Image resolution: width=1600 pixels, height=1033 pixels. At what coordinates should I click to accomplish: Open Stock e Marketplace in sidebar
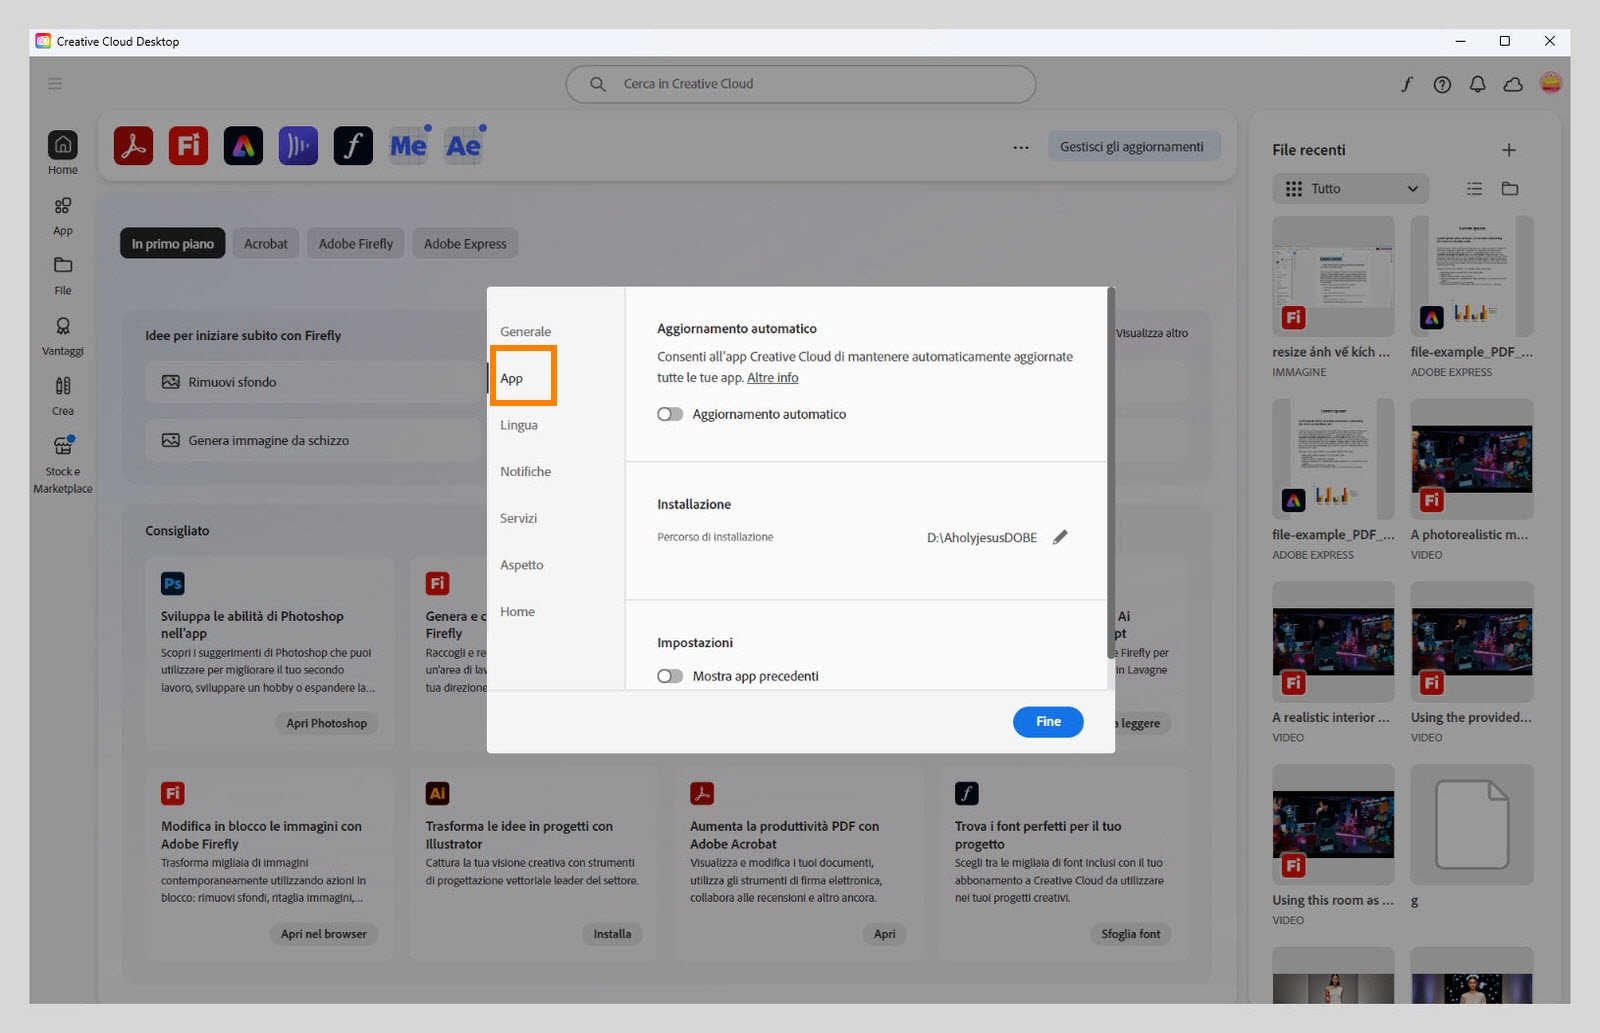pyautogui.click(x=63, y=465)
